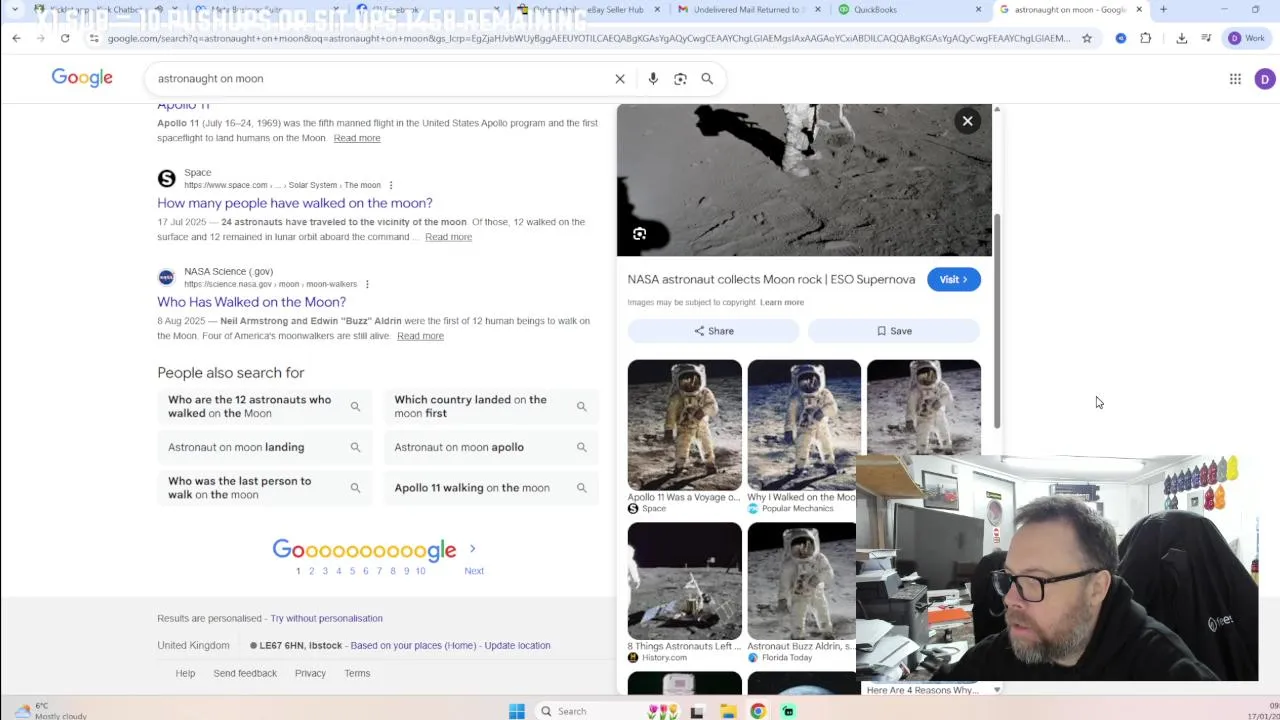Share the previewed image
Screen dimensions: 1280x720
[x=714, y=331]
